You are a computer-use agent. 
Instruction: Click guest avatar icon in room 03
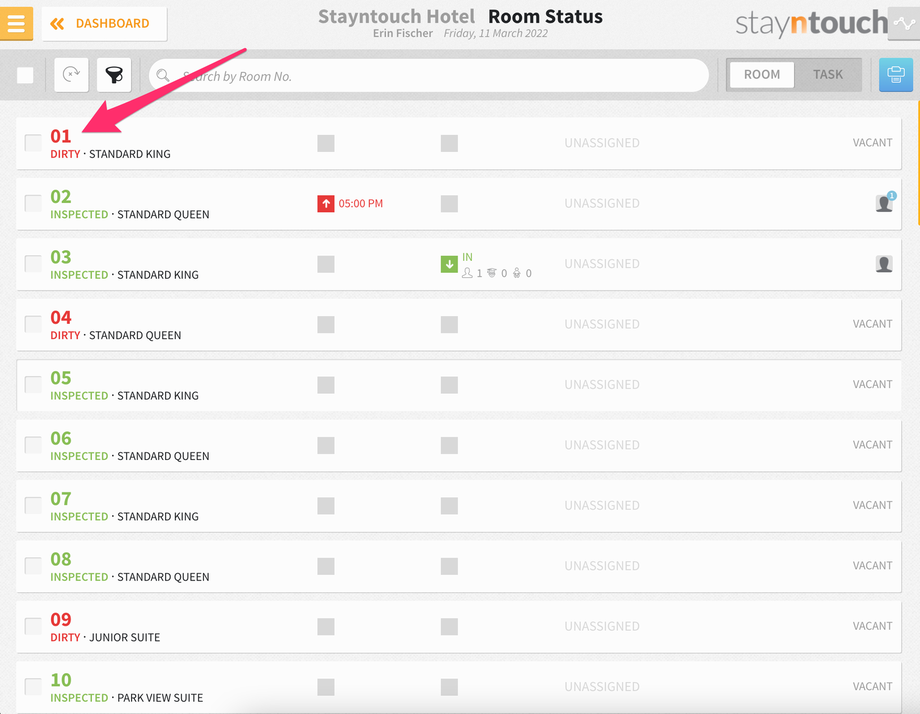pos(884,264)
